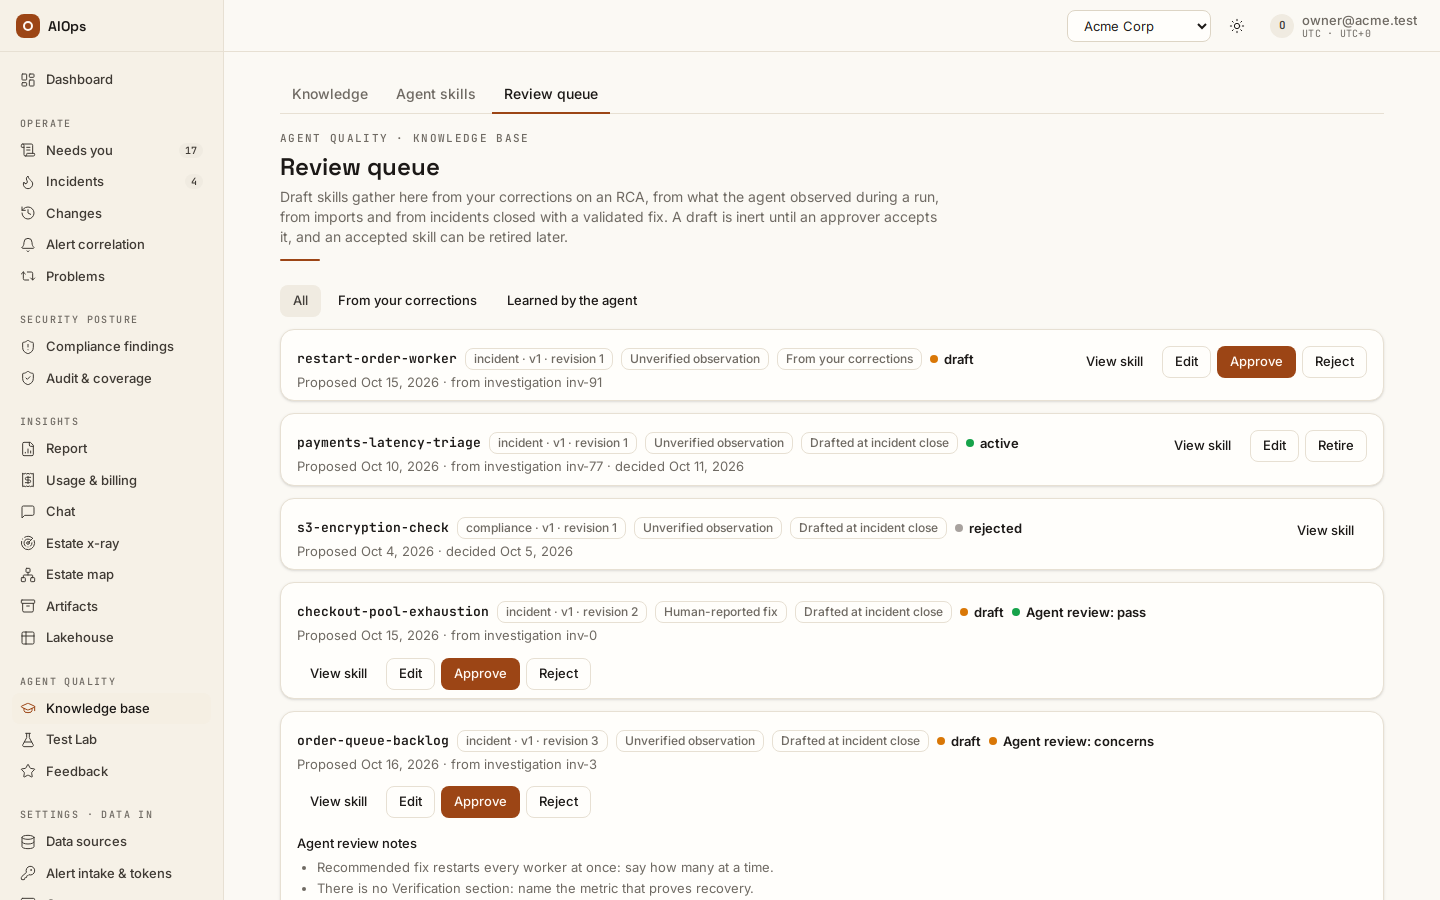Click the Incidents flame icon
1440x900 pixels.
point(28,182)
